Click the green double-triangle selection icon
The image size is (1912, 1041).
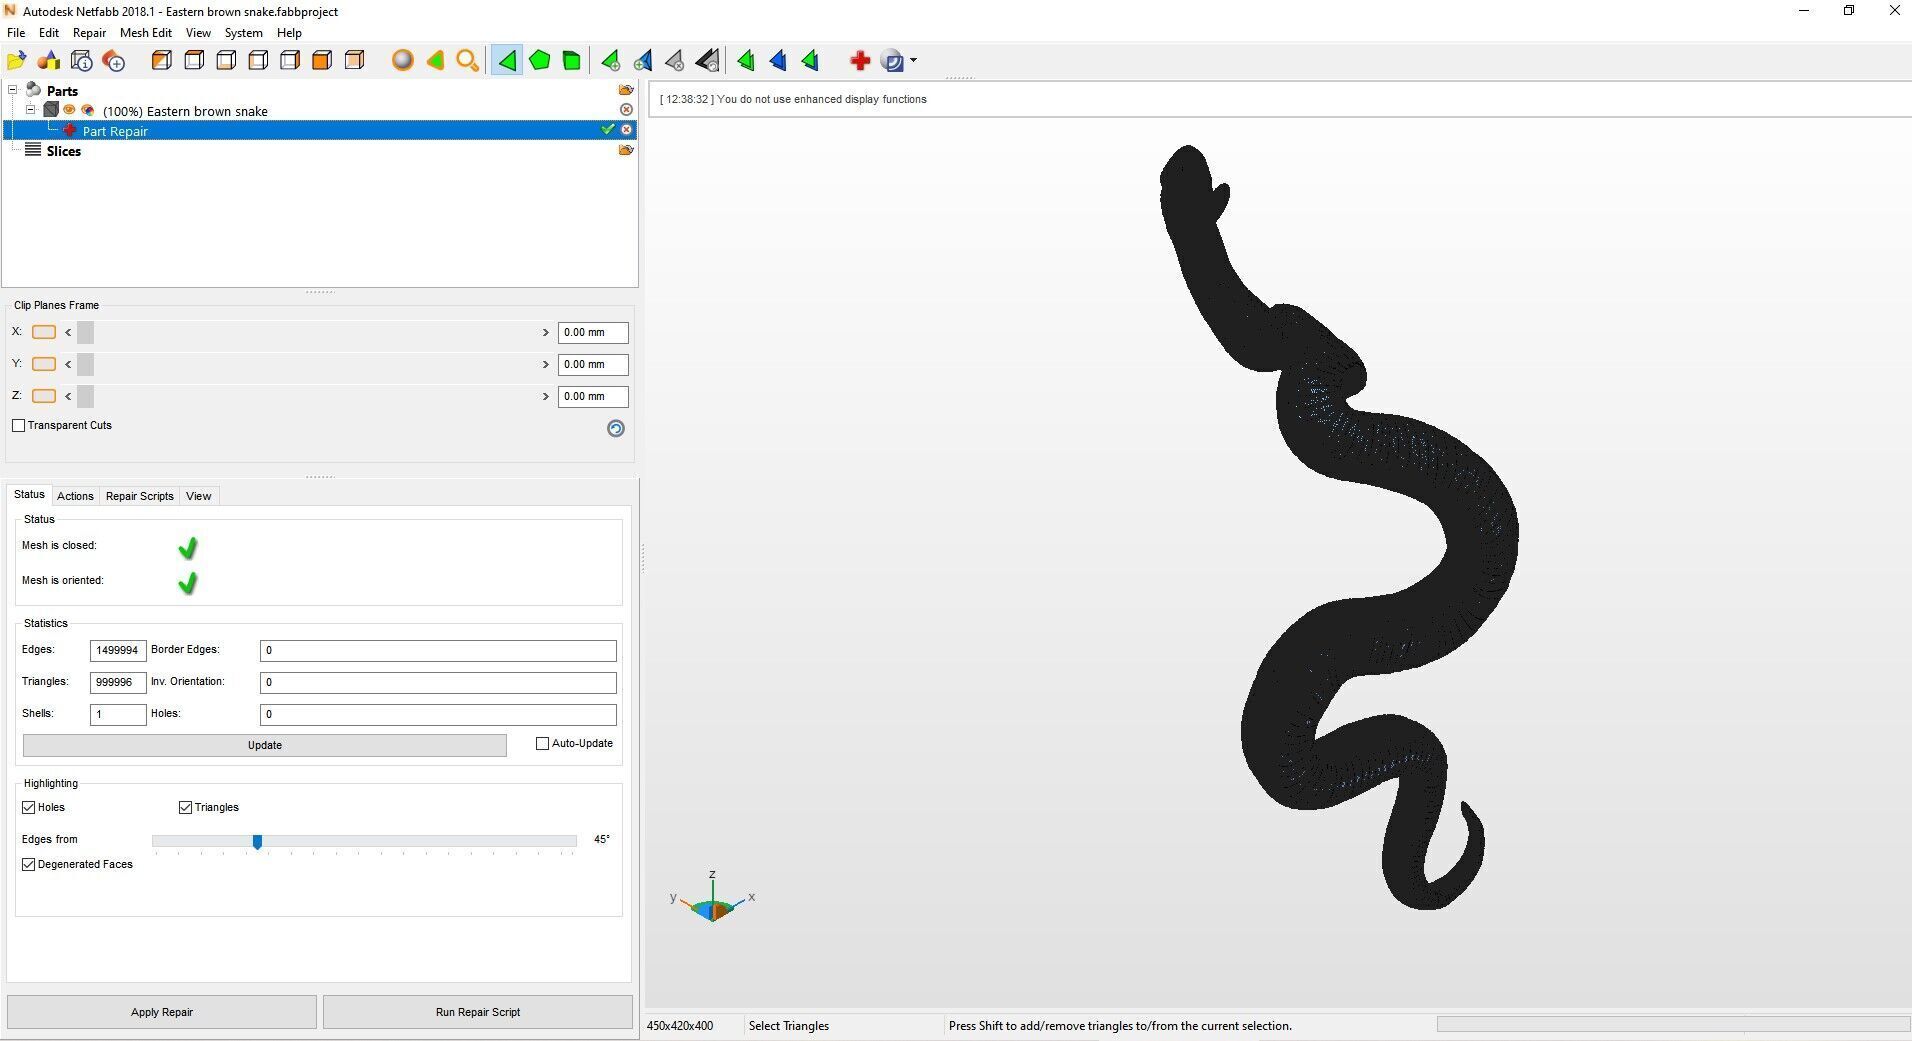click(x=746, y=61)
